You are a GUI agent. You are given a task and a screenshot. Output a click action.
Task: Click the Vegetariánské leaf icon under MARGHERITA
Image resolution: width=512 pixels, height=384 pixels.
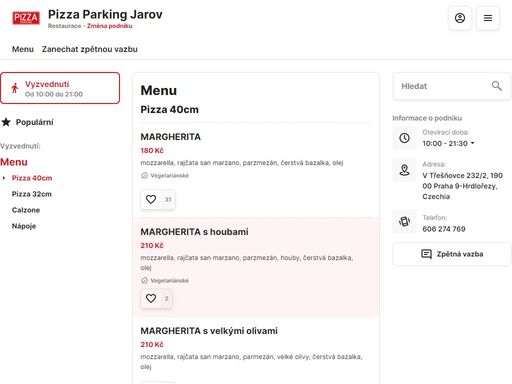click(x=144, y=176)
